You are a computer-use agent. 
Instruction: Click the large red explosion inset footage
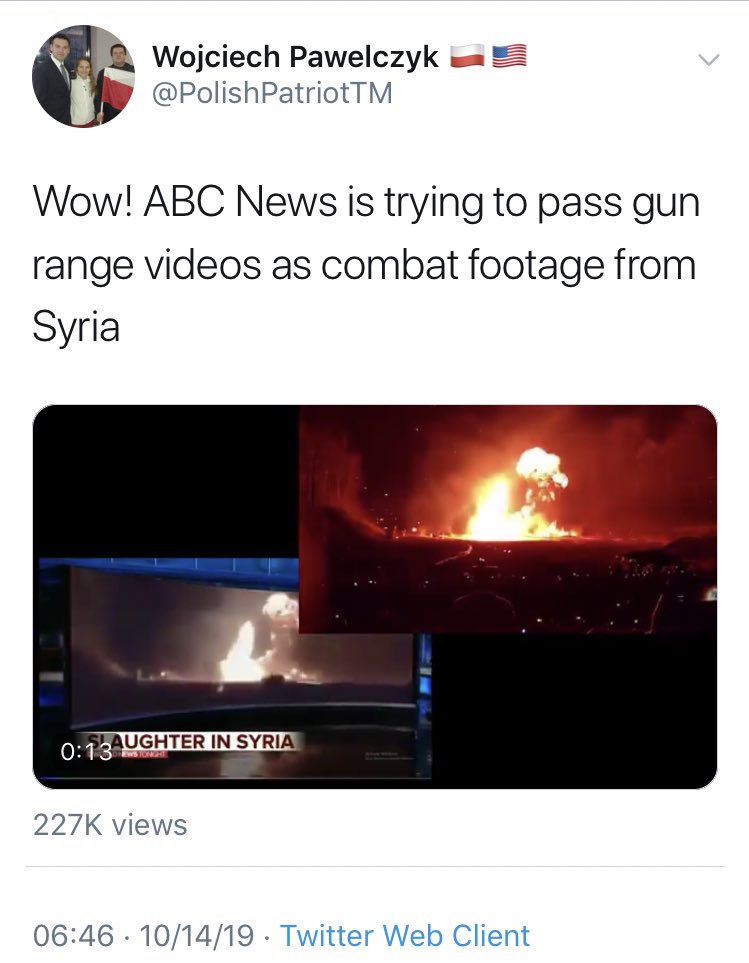tap(508, 519)
